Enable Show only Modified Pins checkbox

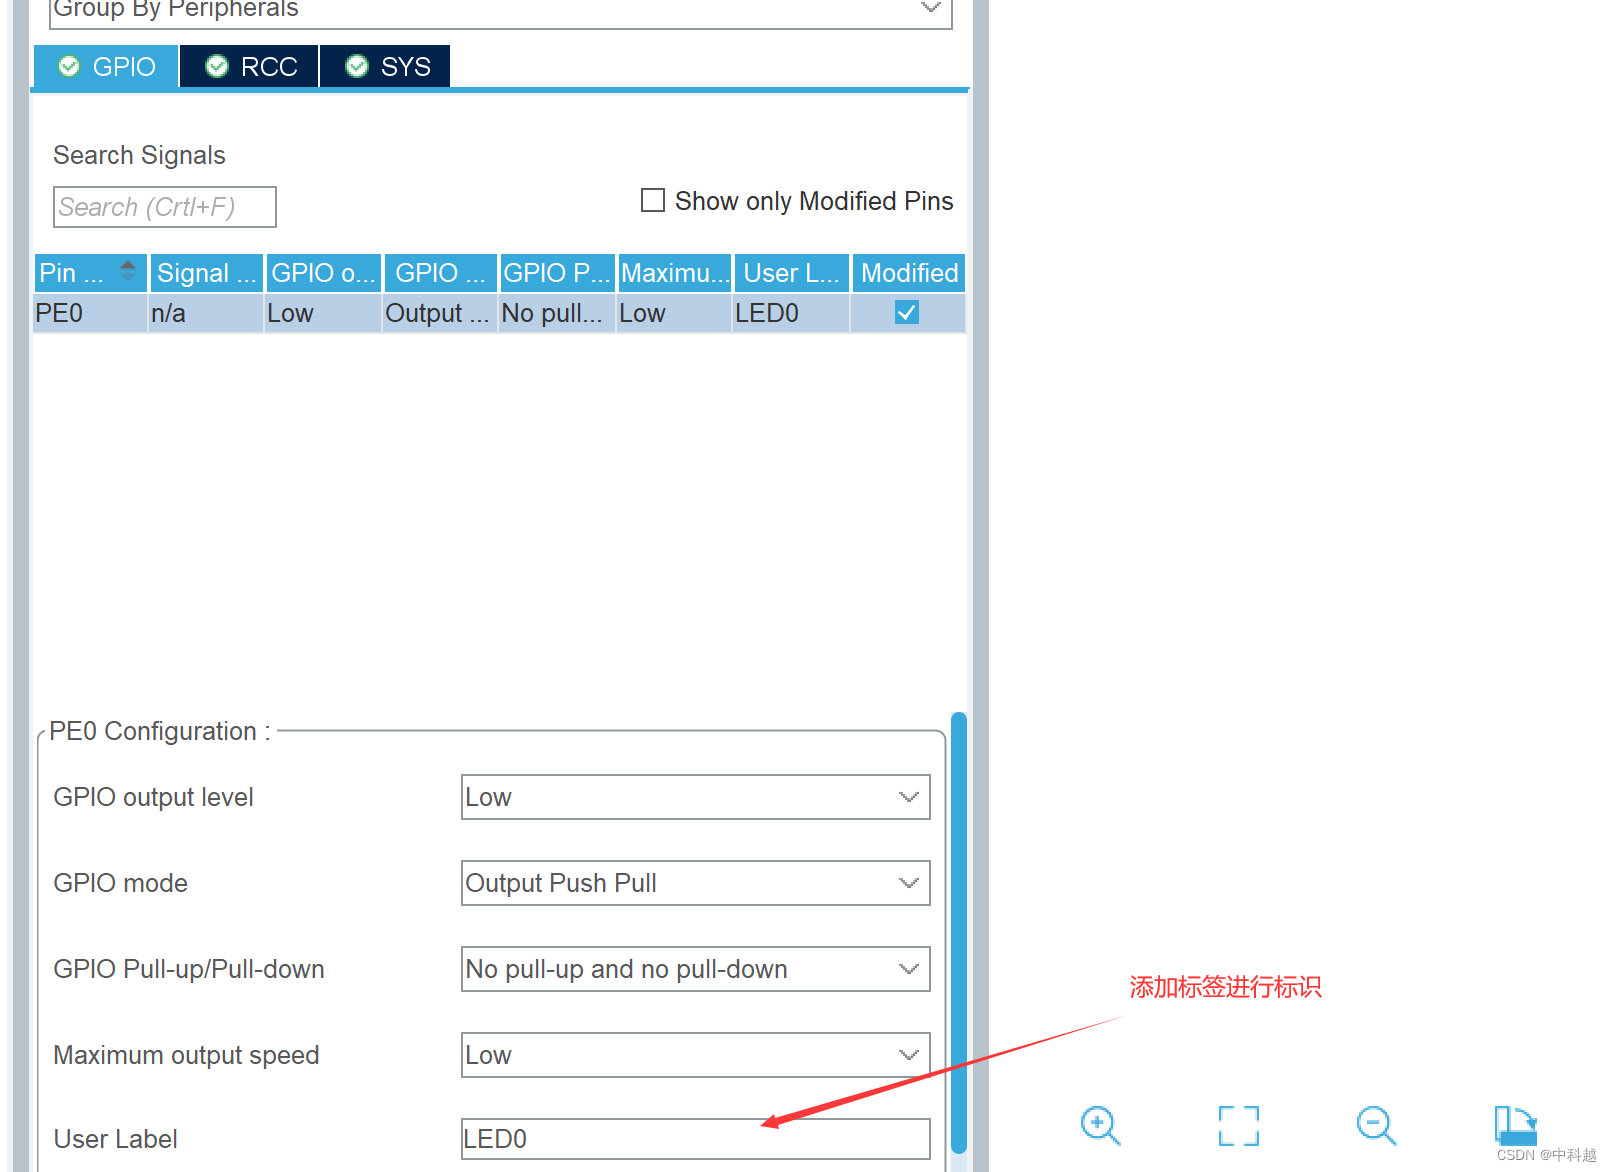pyautogui.click(x=653, y=201)
